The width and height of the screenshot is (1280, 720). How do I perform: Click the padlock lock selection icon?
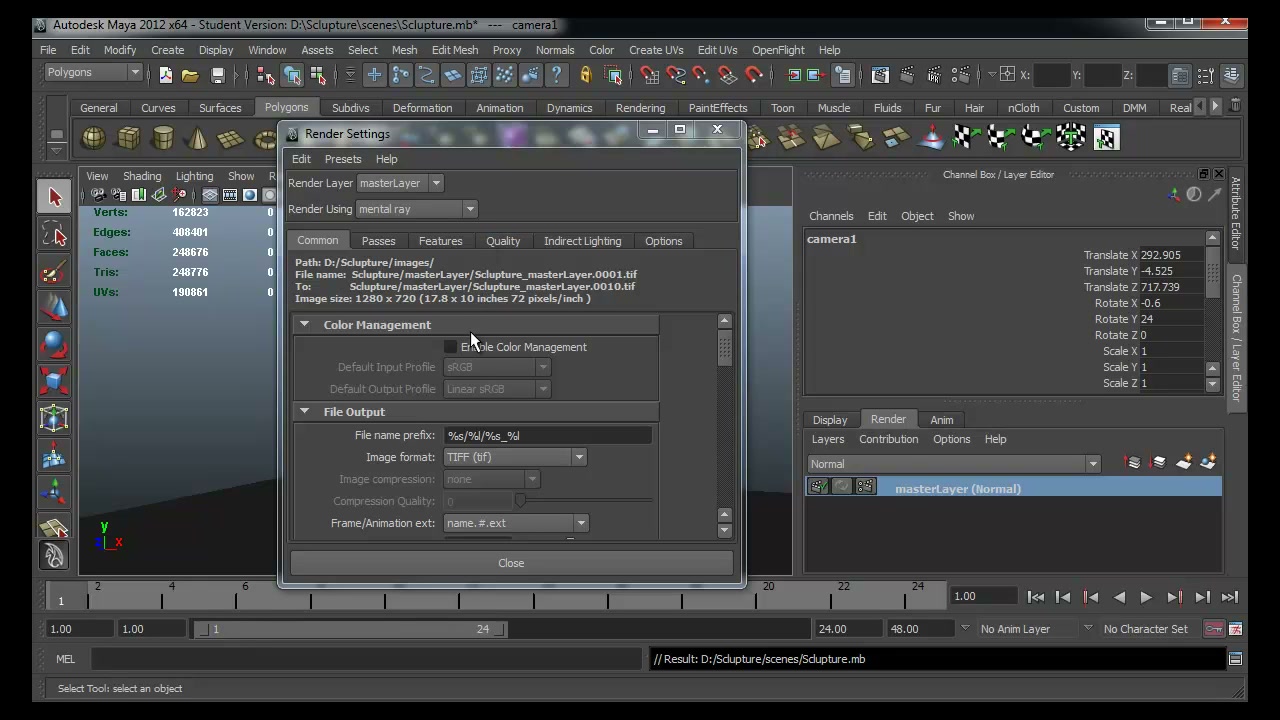pos(586,74)
